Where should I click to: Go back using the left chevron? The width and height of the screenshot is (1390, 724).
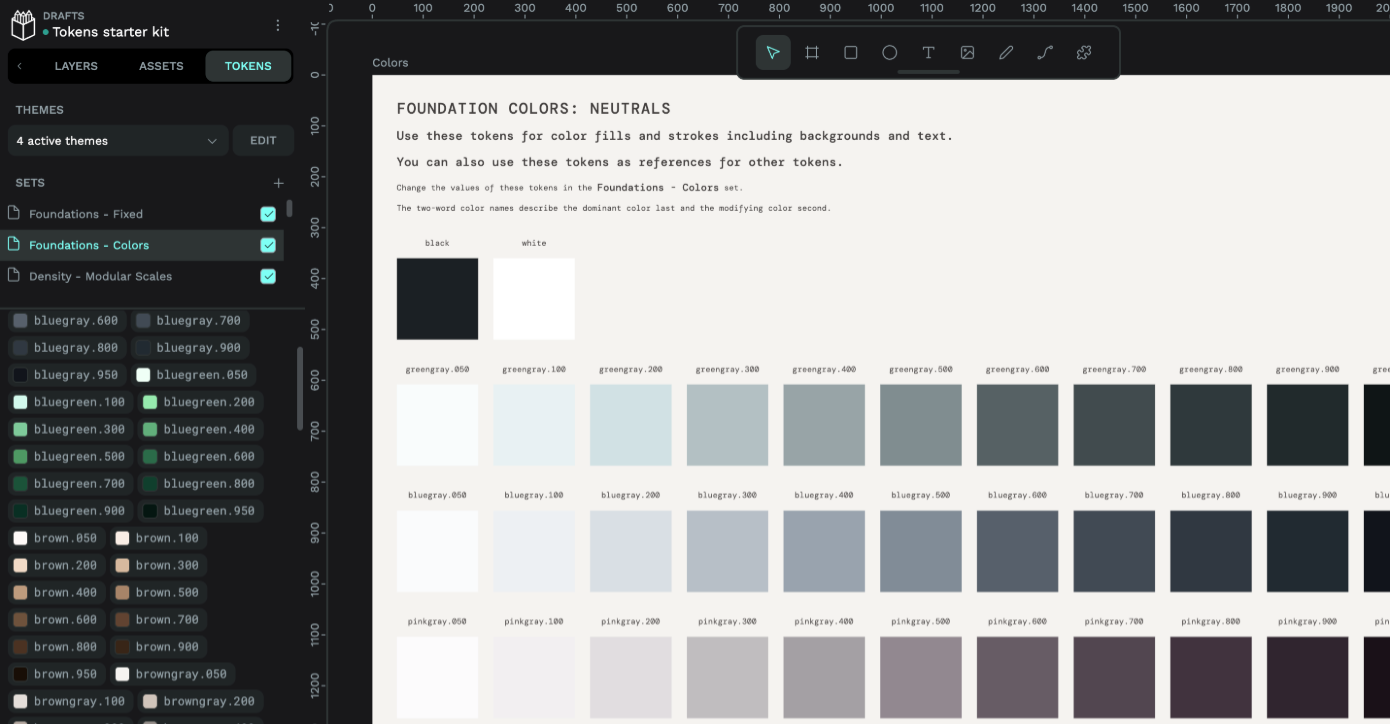coord(20,66)
